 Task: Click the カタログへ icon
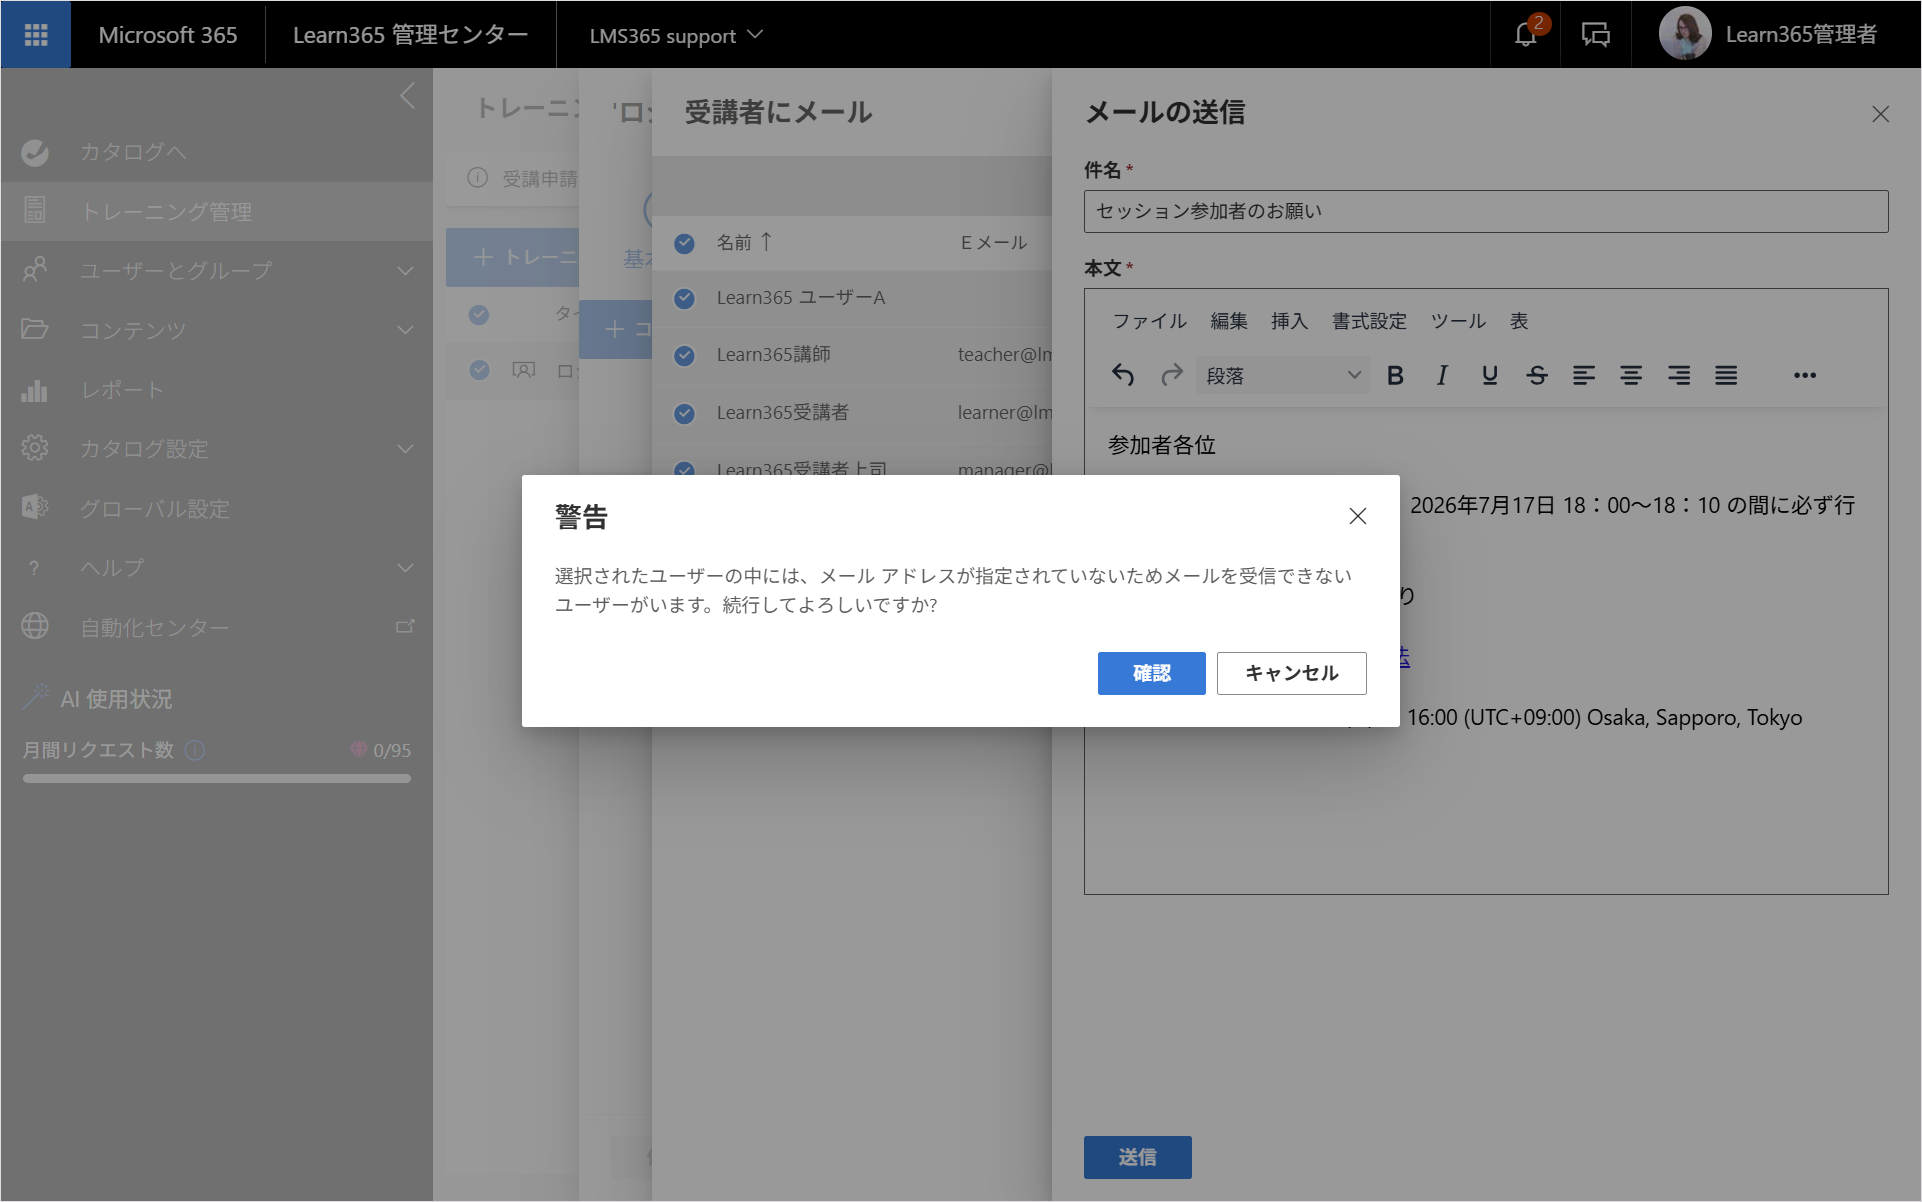pos(35,152)
